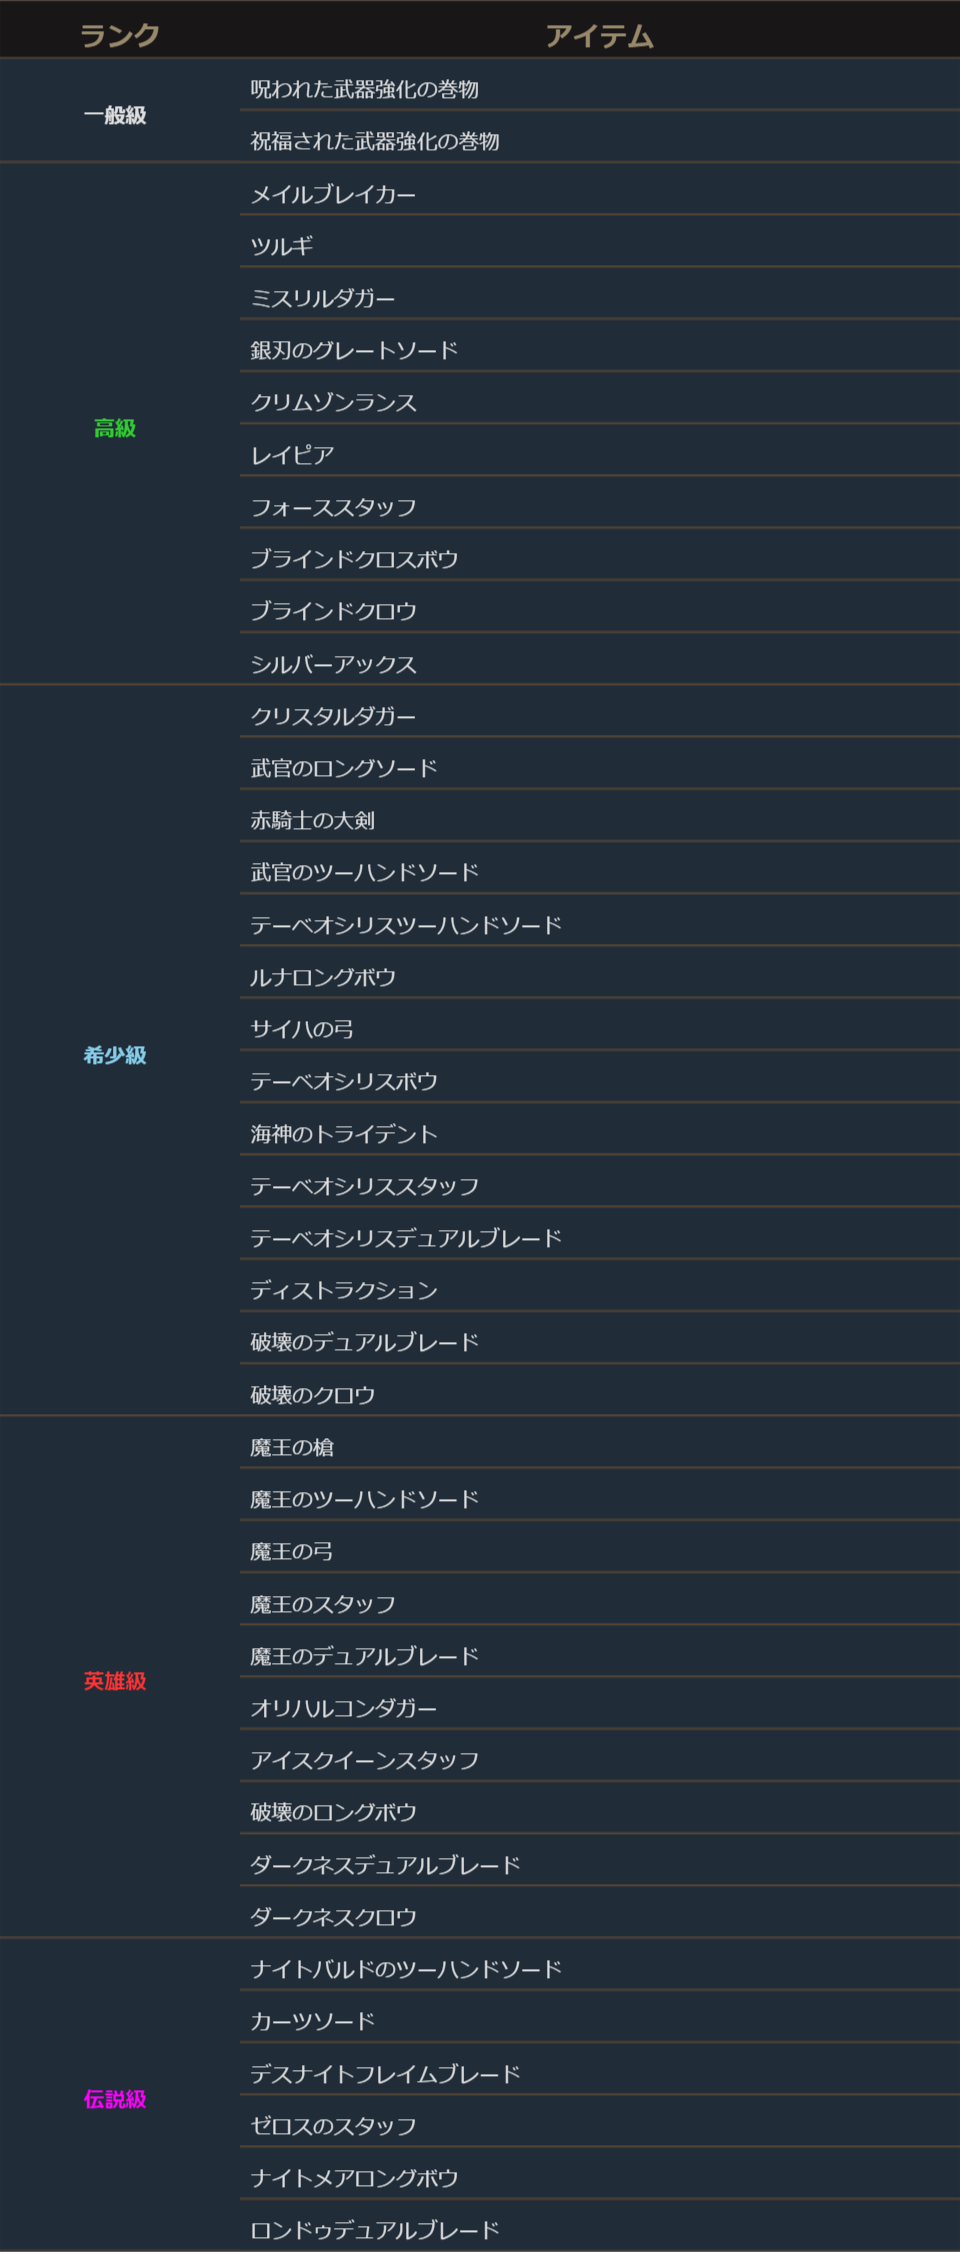Click the 海神のトライデント item
The image size is (960, 2252).
click(344, 1134)
